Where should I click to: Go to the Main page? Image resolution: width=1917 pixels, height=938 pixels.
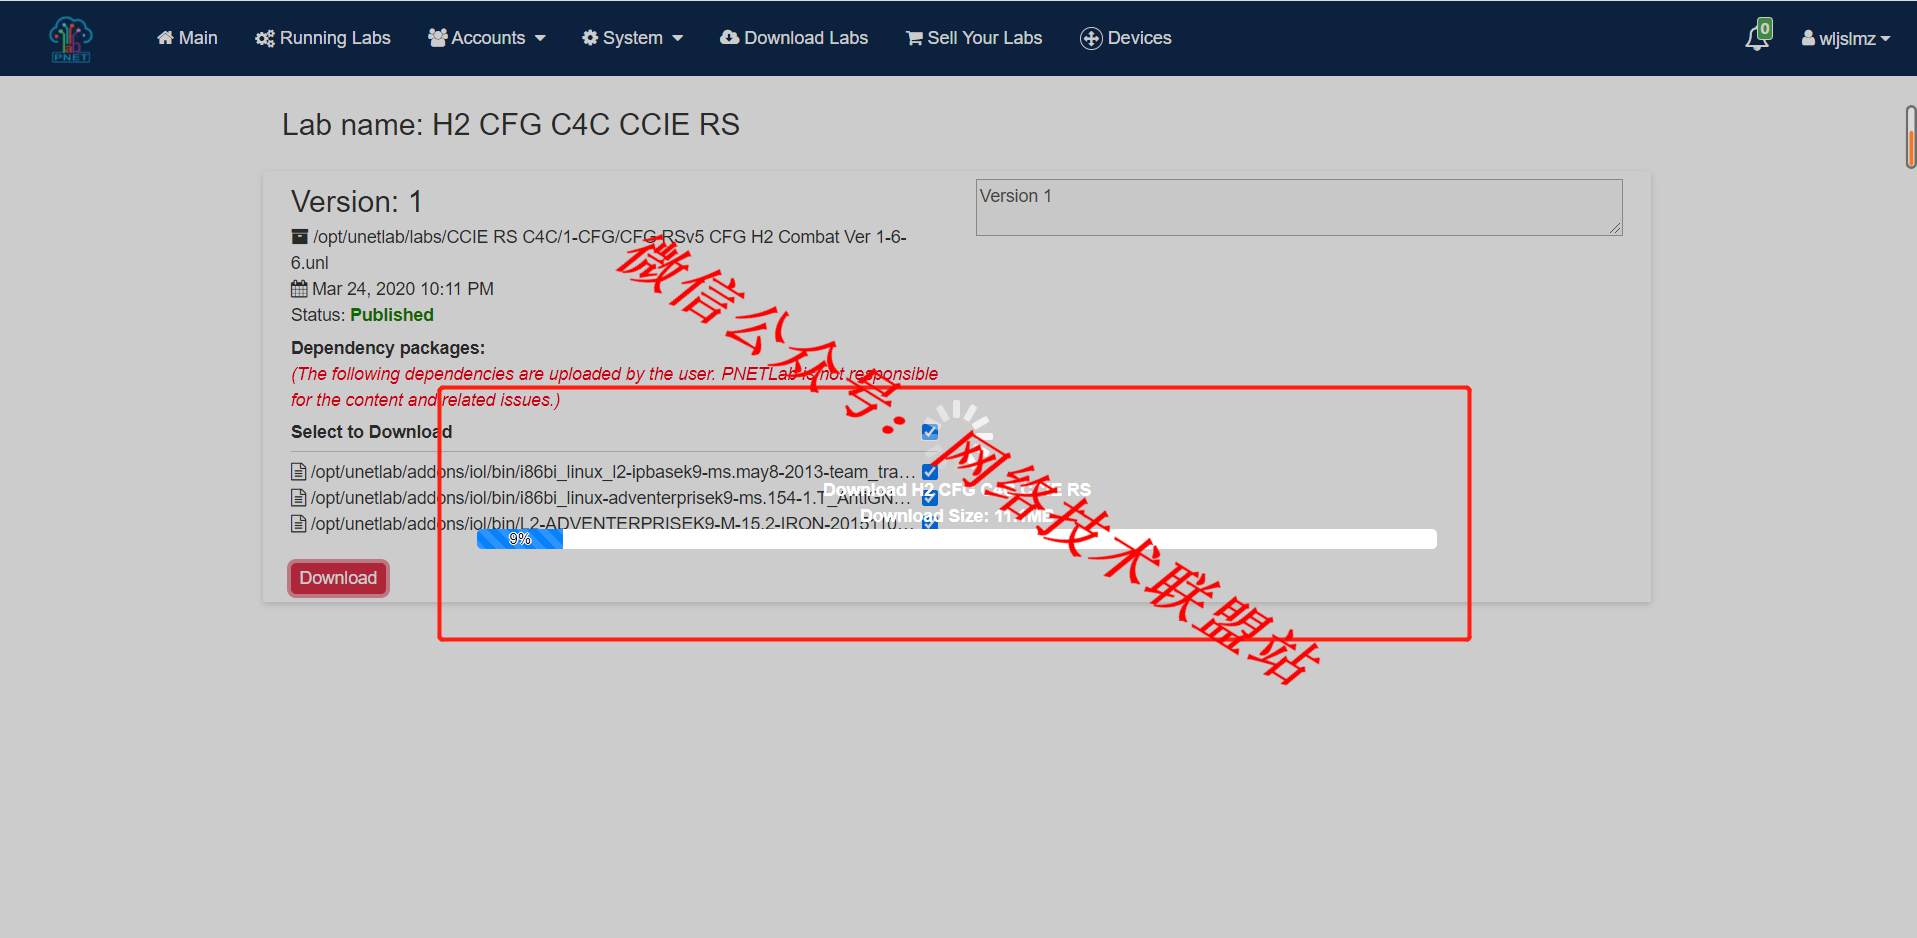tap(187, 38)
